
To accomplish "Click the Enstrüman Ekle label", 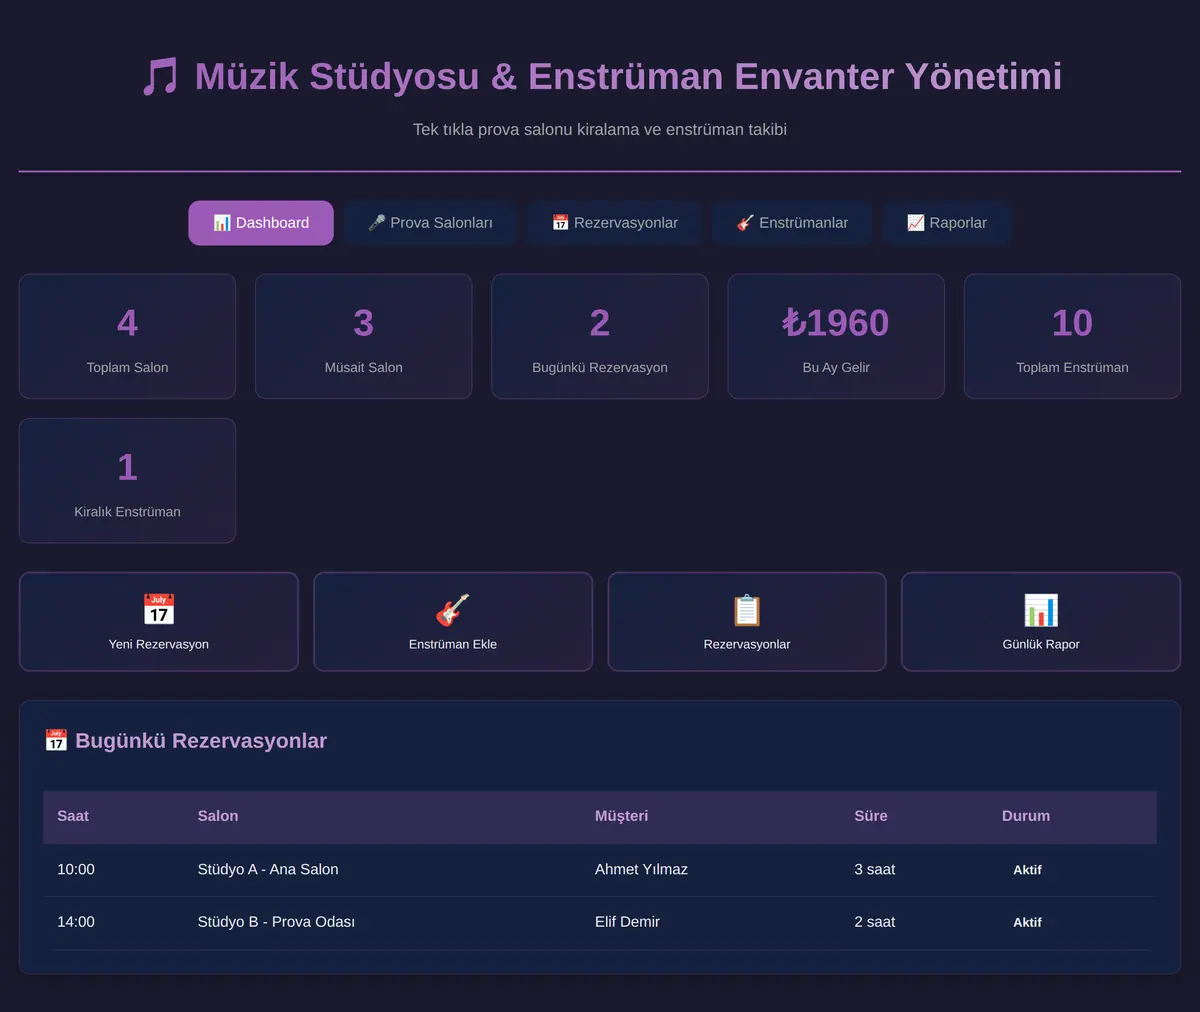I will click(x=453, y=644).
